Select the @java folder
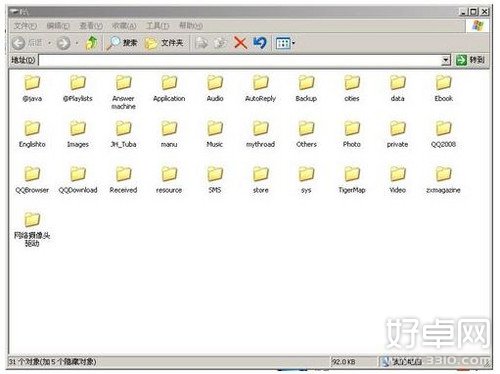500x374 pixels. 32,88
